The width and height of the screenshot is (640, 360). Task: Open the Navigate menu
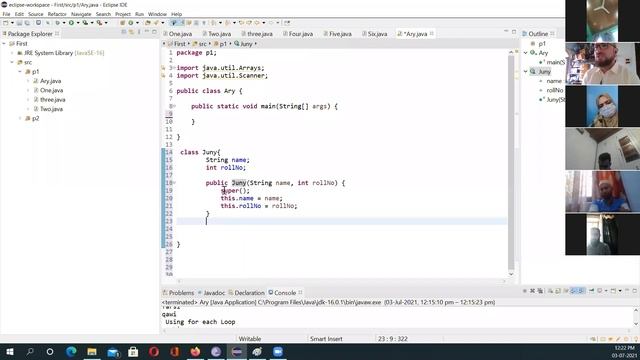pyautogui.click(x=81, y=14)
